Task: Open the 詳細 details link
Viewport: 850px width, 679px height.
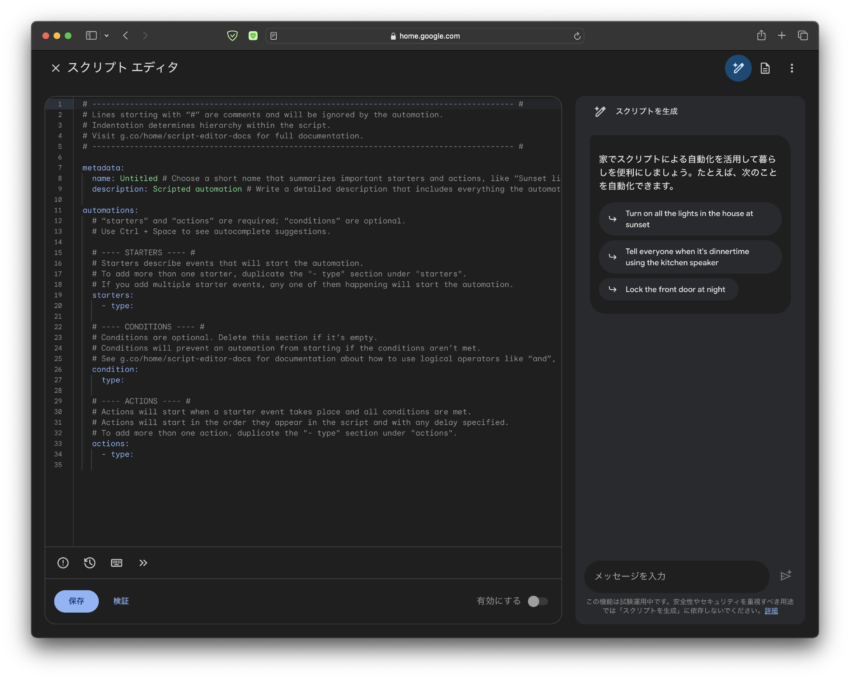Action: tap(771, 610)
